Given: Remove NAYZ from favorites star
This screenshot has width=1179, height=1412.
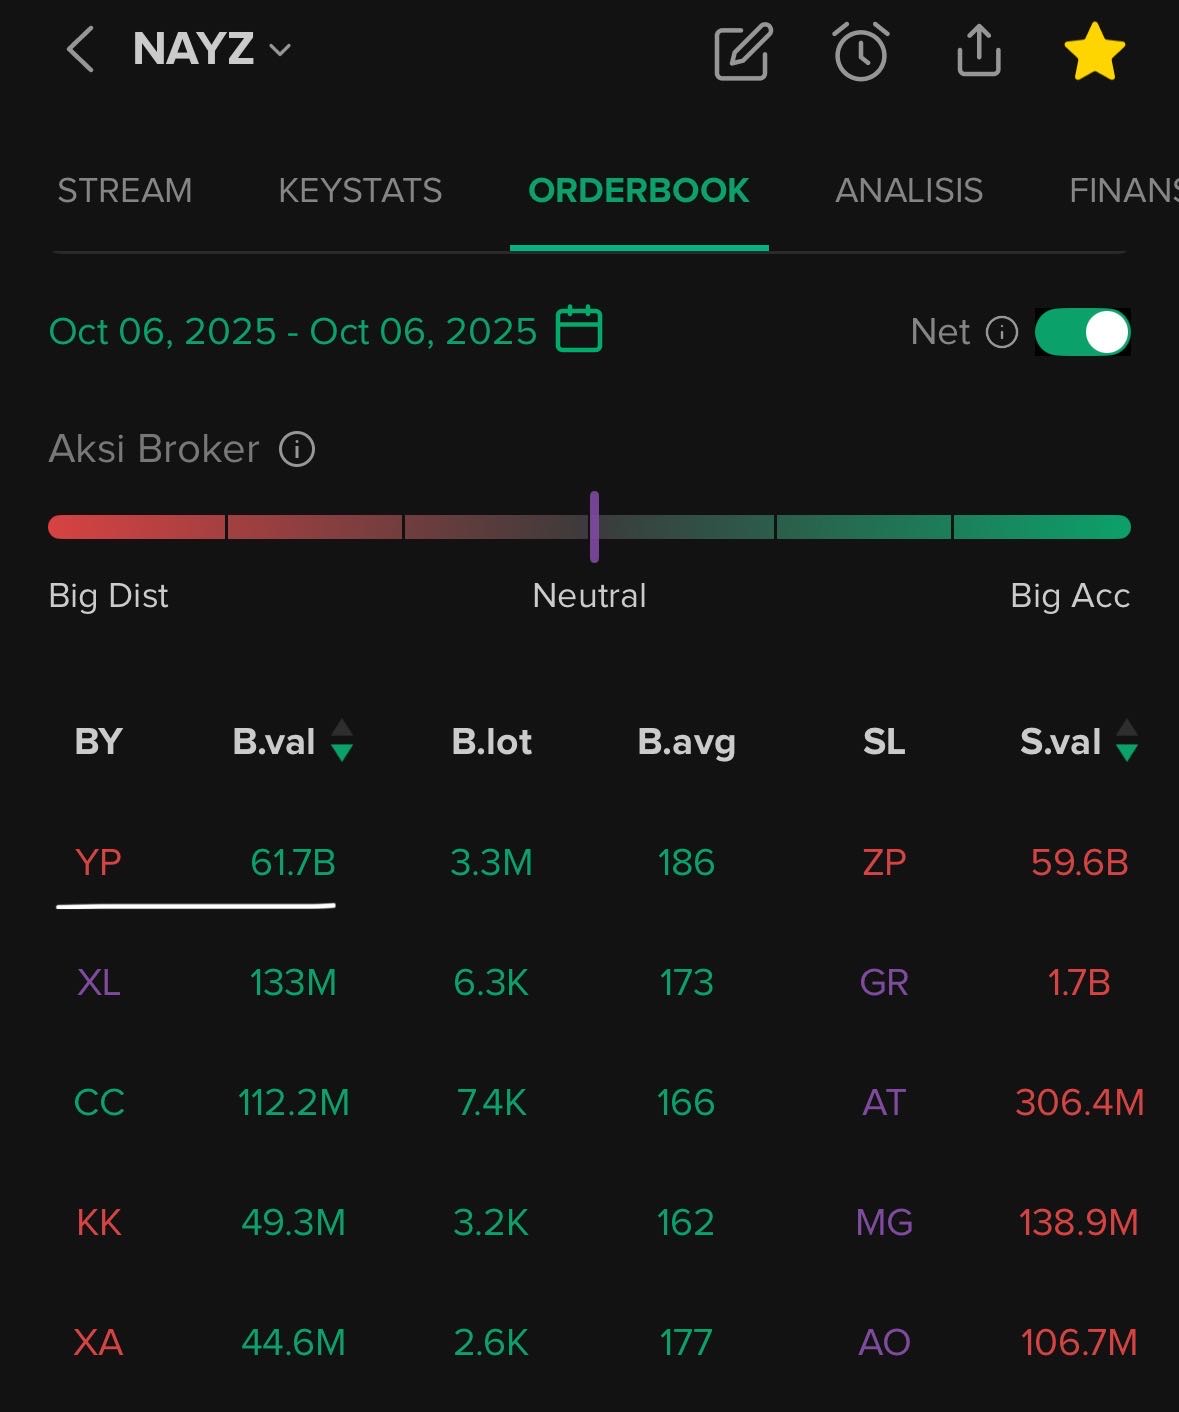Looking at the screenshot, I should (1094, 52).
